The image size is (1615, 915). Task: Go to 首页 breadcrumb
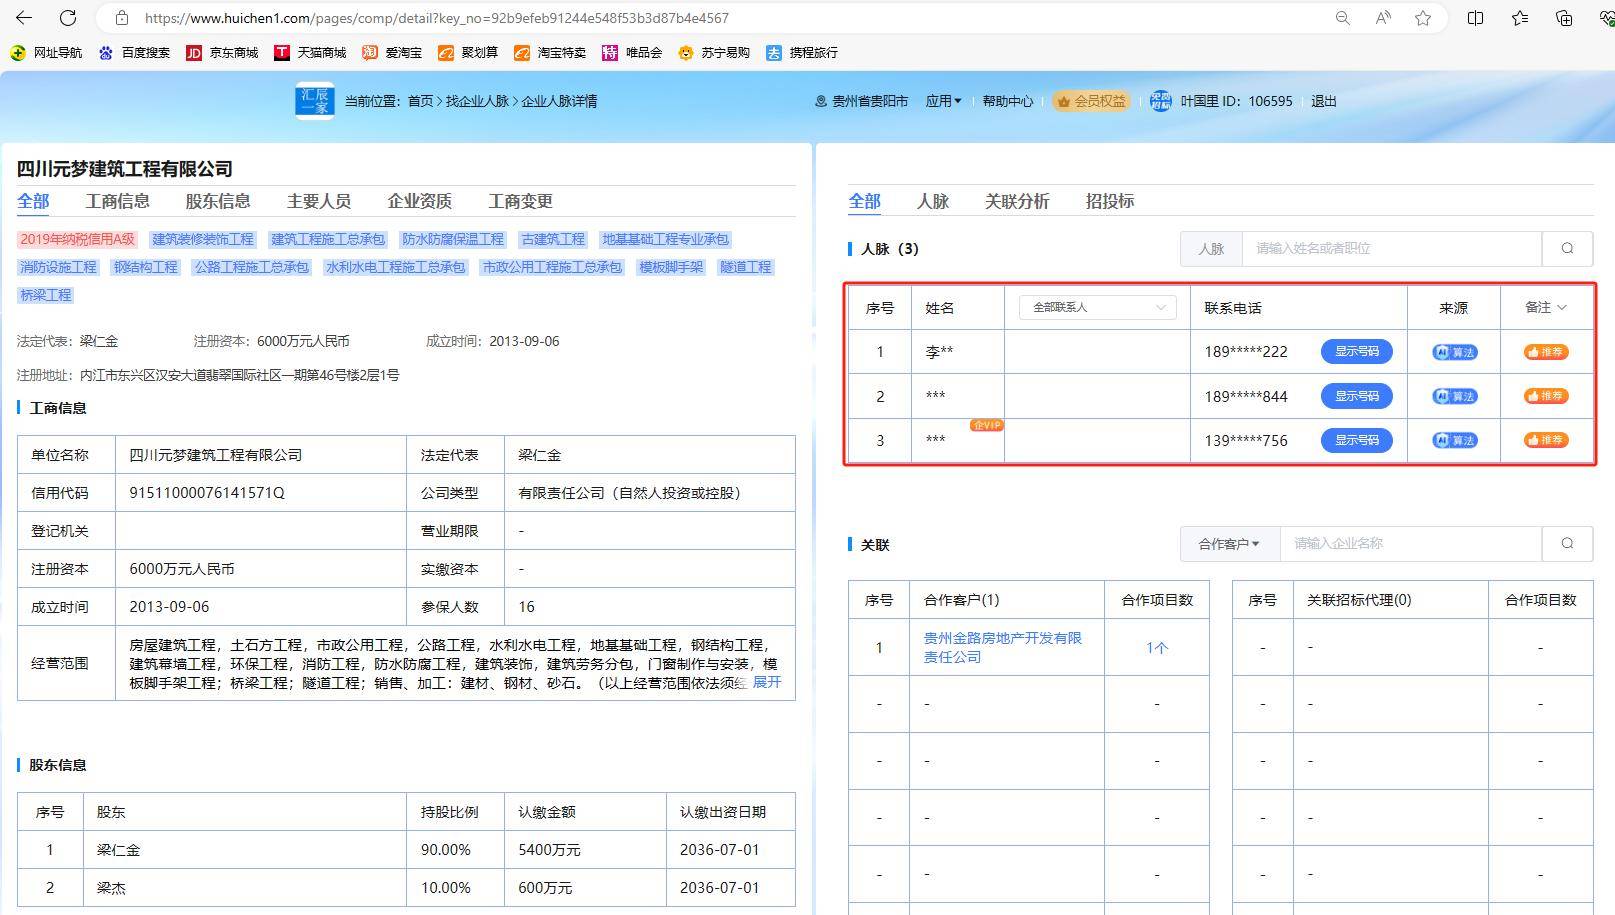pos(420,101)
